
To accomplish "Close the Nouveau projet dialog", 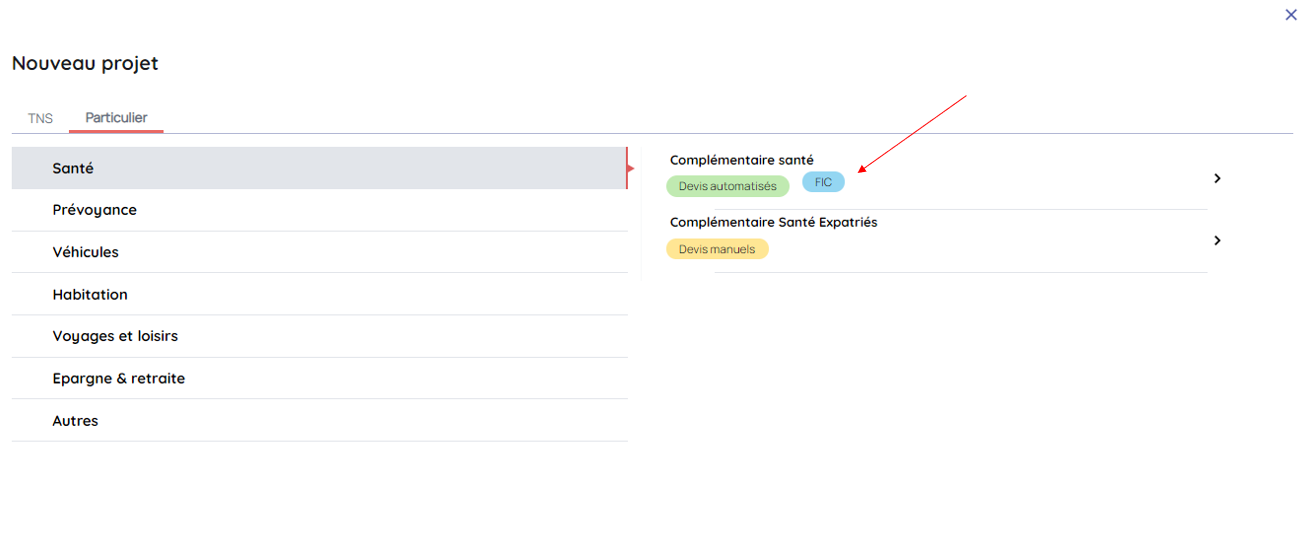I will tap(1290, 15).
